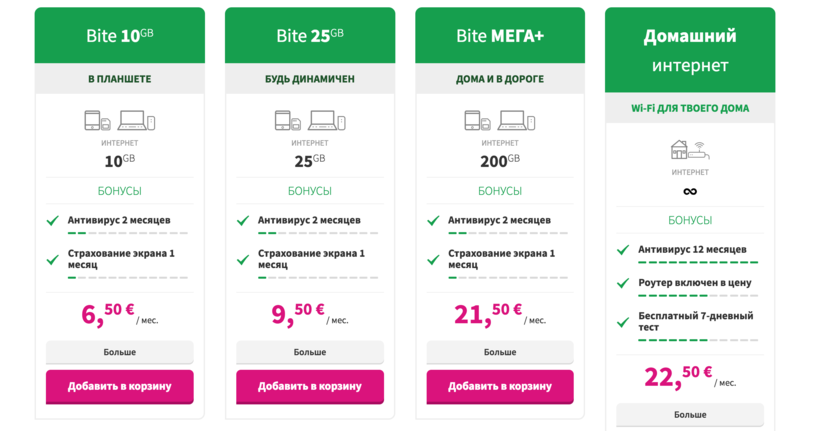Expand Больше details for Bite МЕГА+
Screen dimensions: 820x431
coord(500,352)
